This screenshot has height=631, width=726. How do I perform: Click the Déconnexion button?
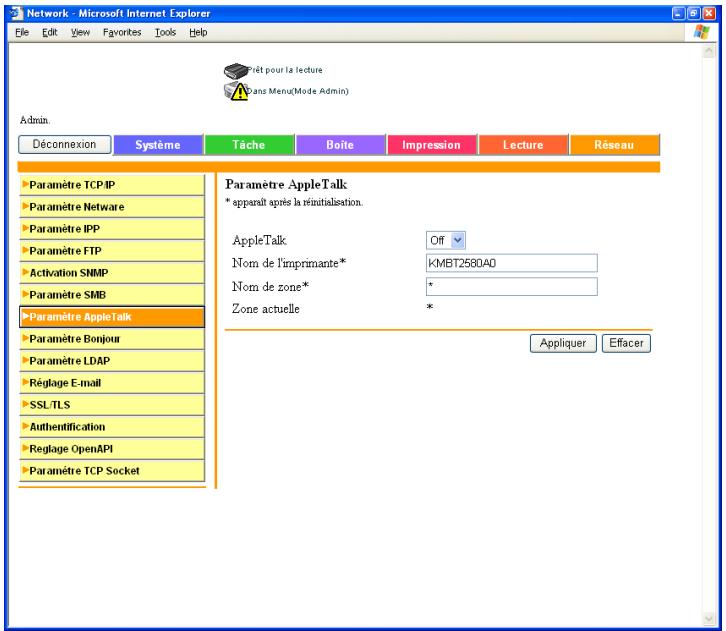(x=64, y=144)
